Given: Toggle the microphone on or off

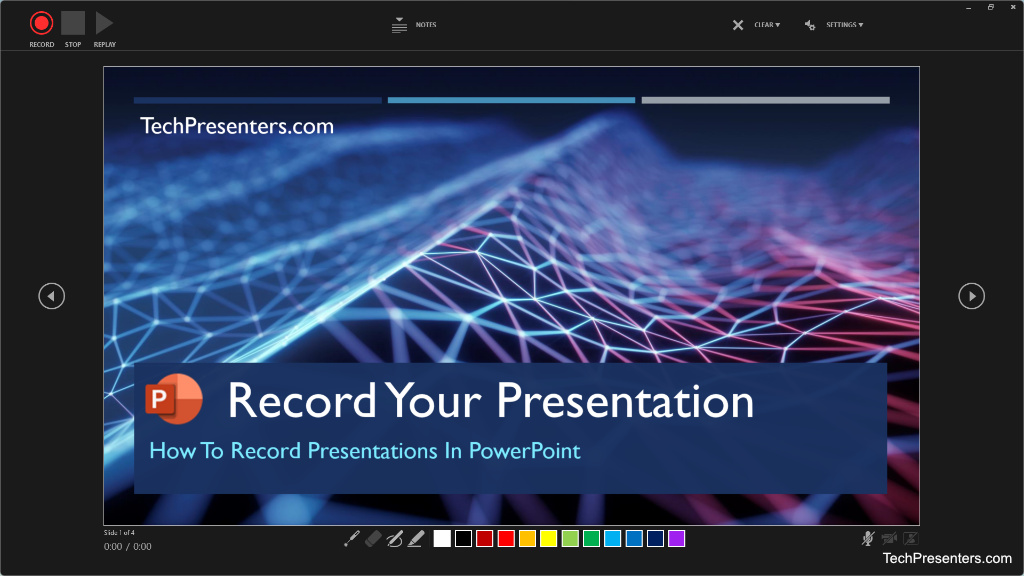Looking at the screenshot, I should 868,539.
